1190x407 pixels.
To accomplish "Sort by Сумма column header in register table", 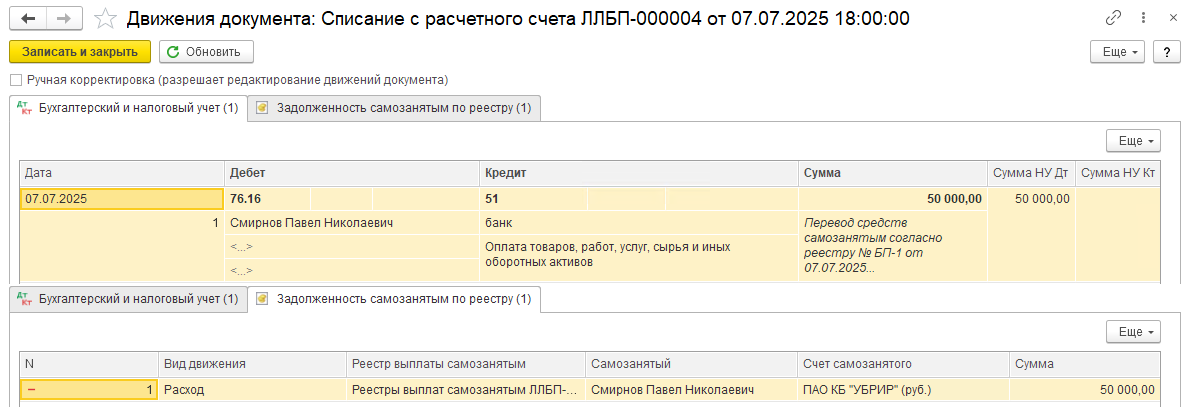I will tap(1085, 364).
